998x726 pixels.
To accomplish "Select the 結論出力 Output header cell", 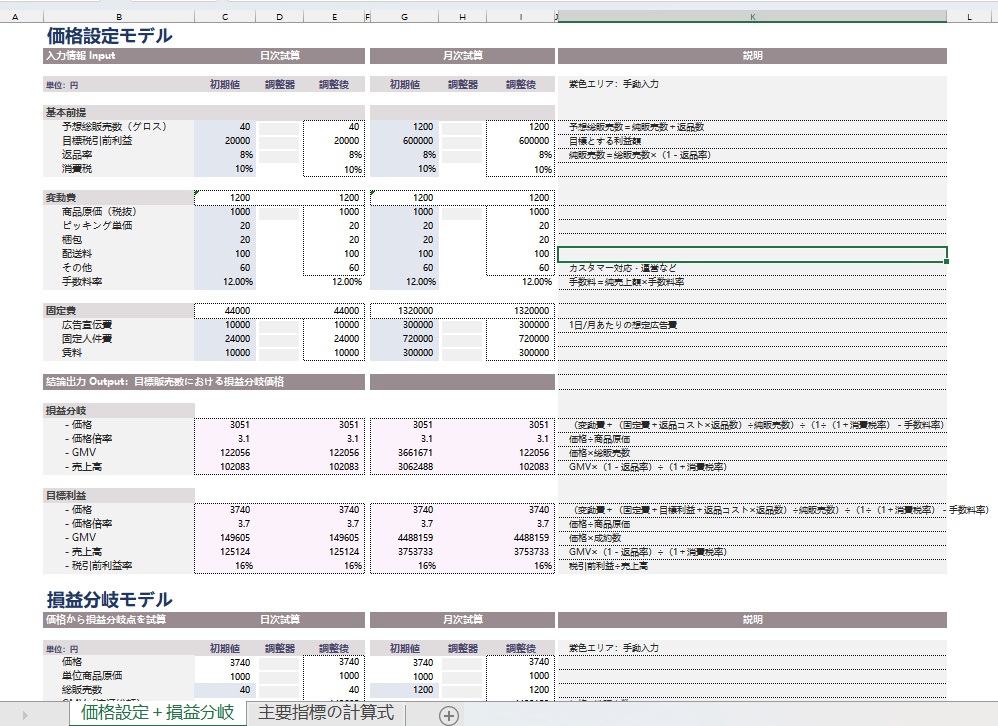I will click(x=204, y=382).
